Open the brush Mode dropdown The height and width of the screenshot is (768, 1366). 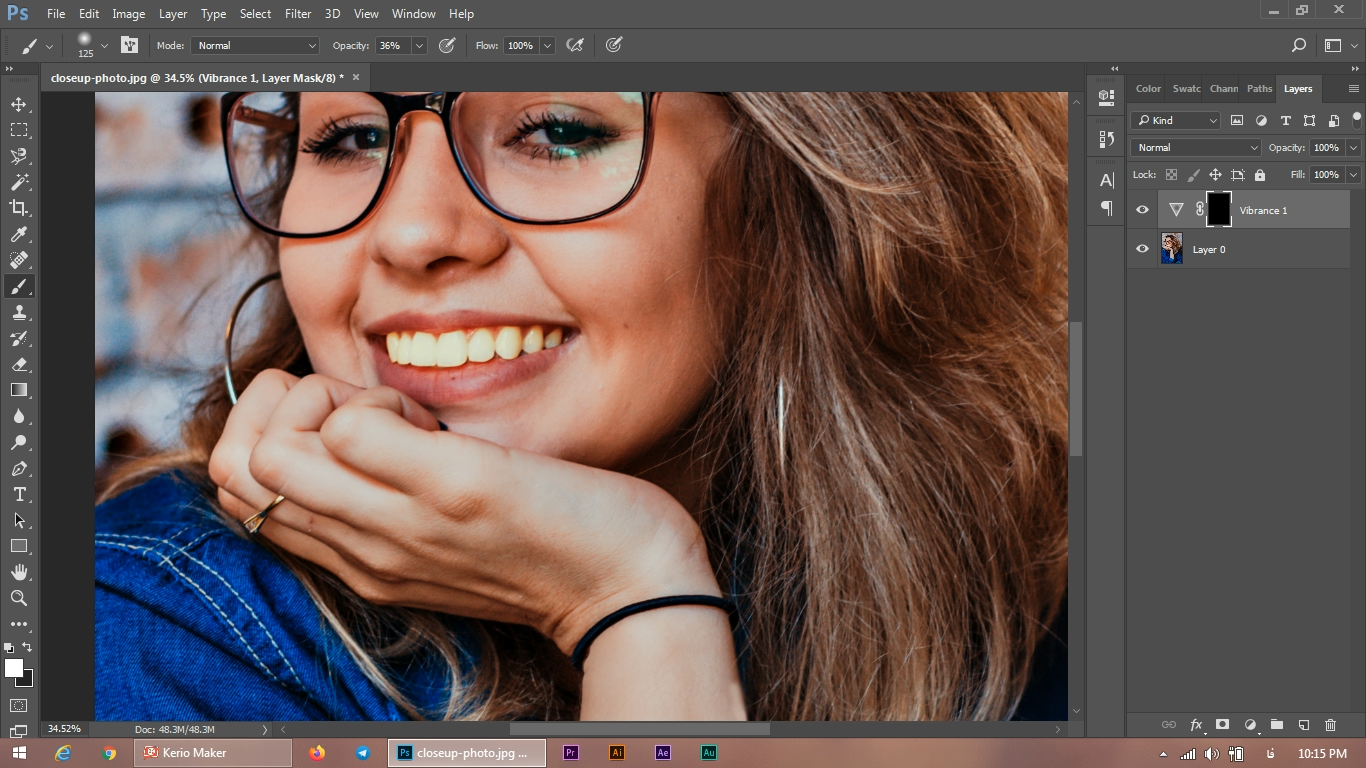coord(256,45)
